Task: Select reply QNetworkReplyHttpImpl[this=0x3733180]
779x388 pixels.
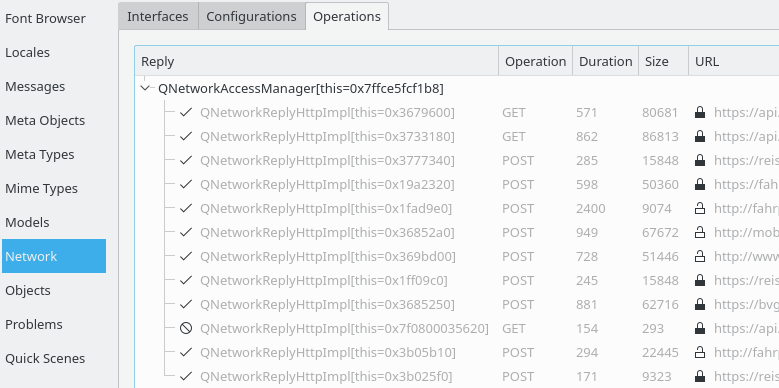Action: [327, 137]
